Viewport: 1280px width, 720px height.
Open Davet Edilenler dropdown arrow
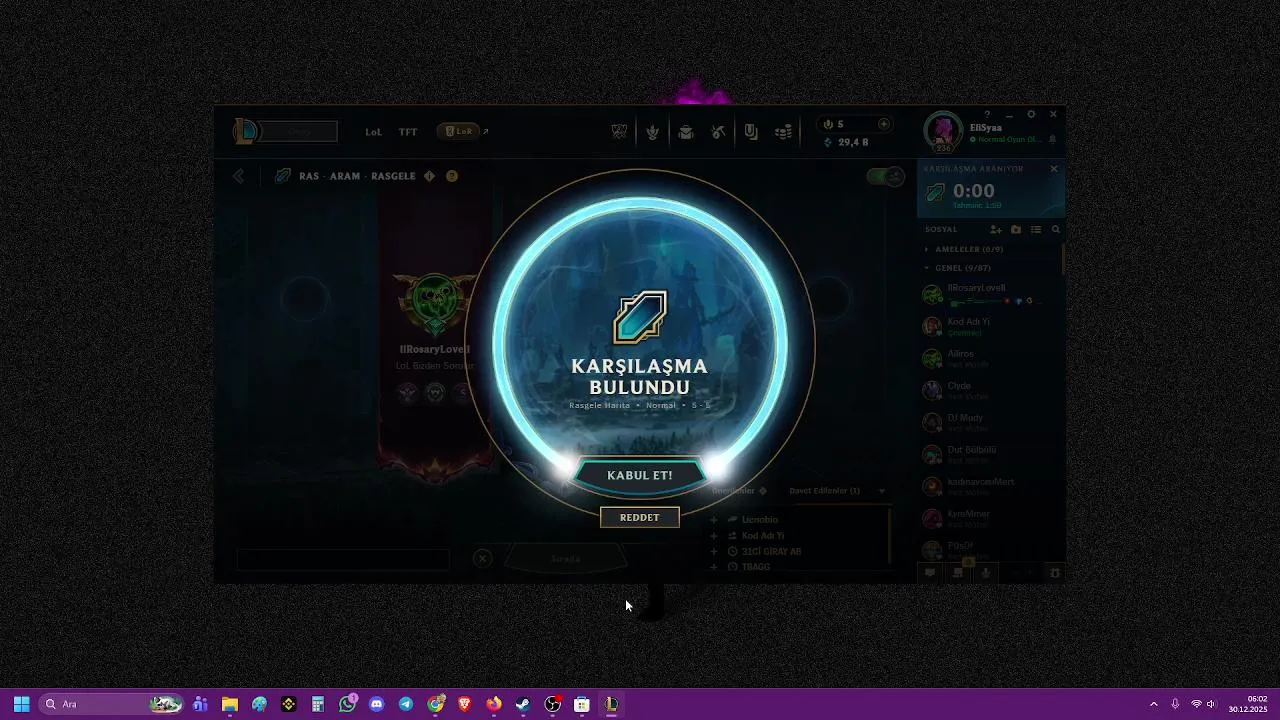point(882,491)
